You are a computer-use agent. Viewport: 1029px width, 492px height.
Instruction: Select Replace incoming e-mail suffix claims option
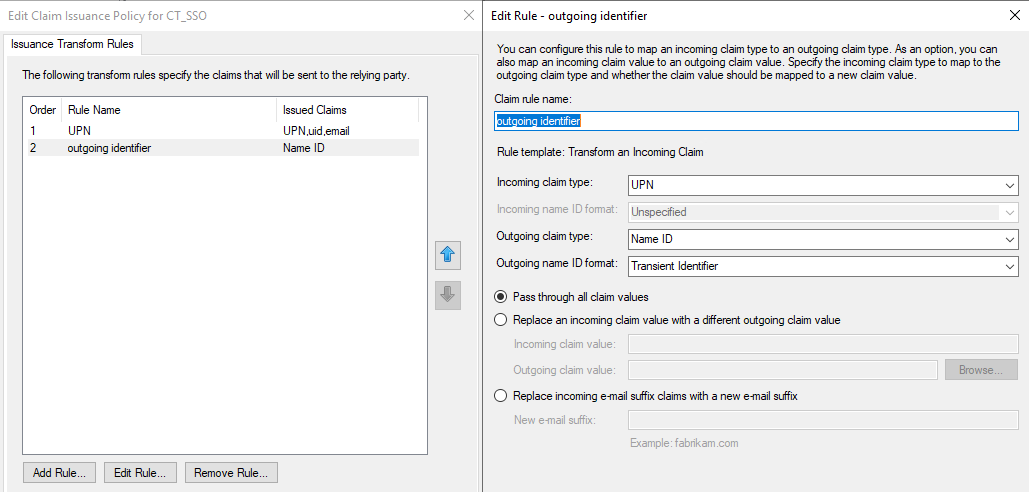pos(501,396)
